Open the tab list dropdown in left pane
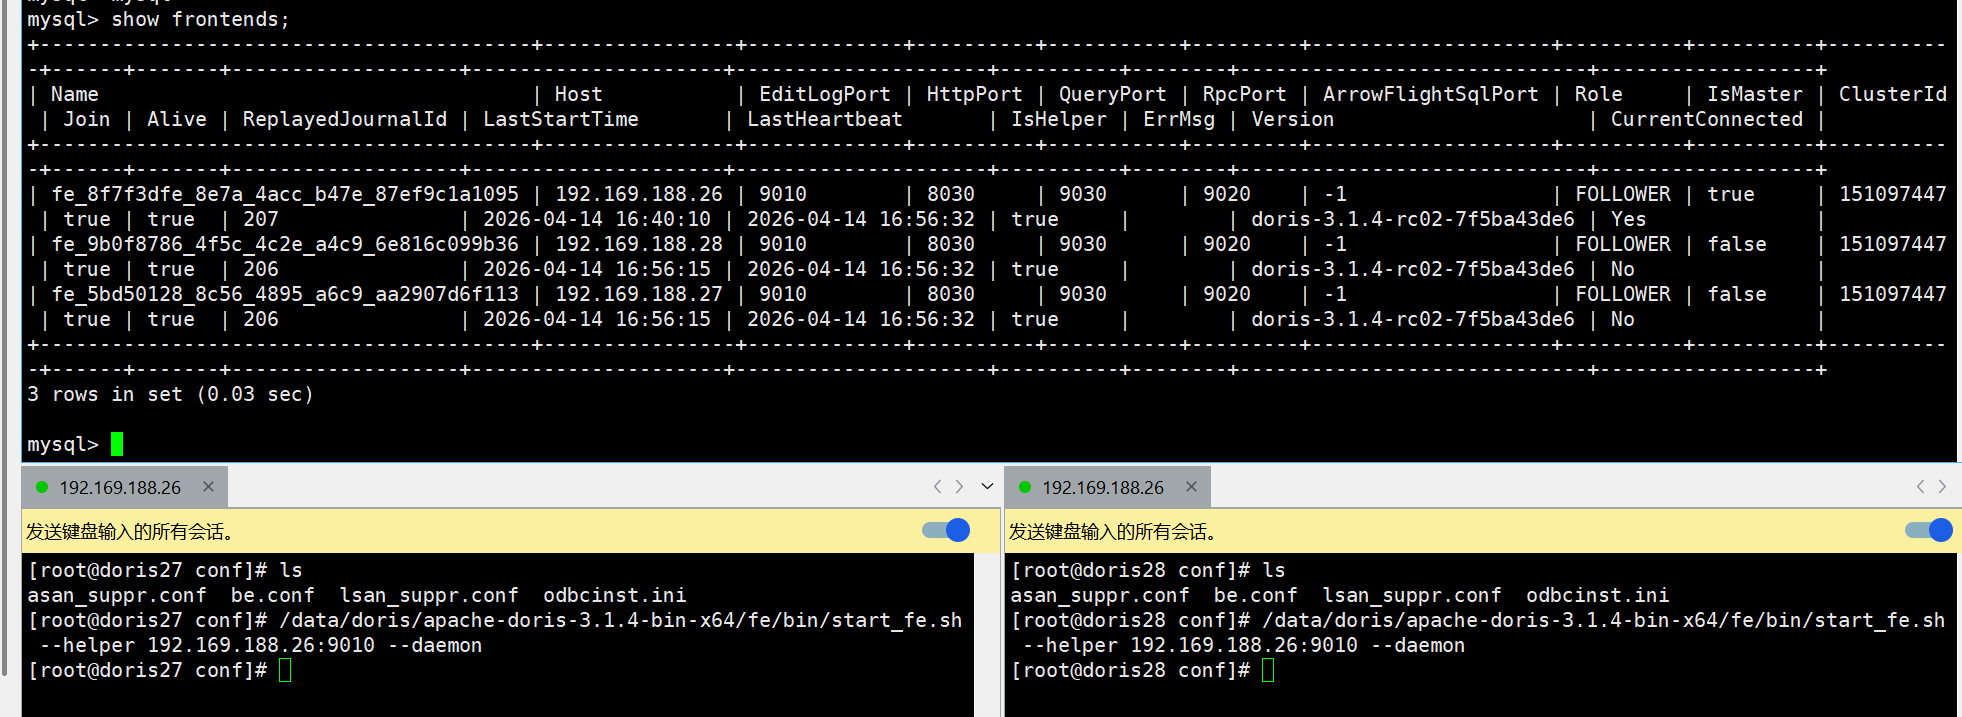 (987, 487)
